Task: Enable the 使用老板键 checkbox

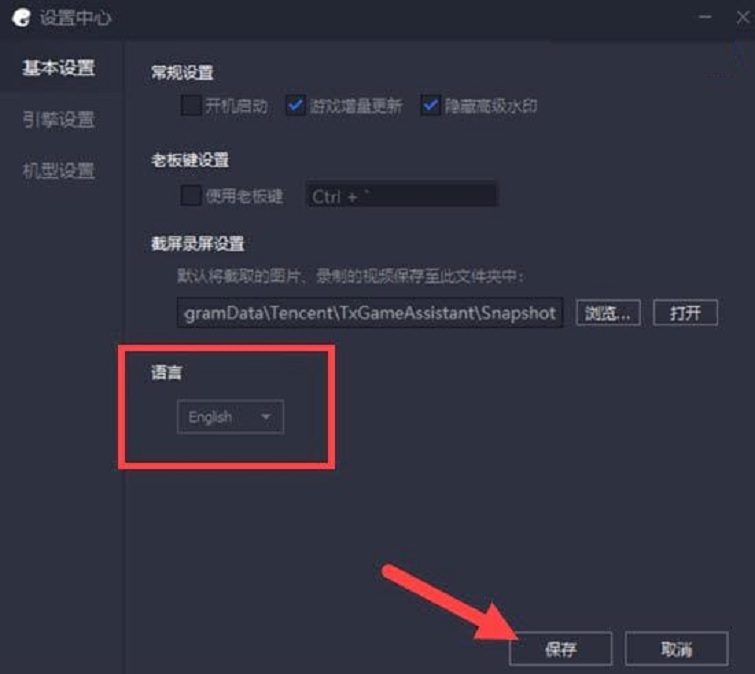Action: [x=191, y=195]
